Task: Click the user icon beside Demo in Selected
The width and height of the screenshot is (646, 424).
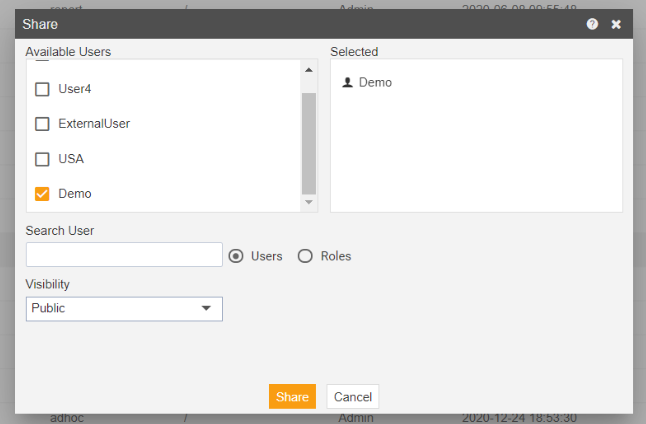Action: pyautogui.click(x=347, y=82)
